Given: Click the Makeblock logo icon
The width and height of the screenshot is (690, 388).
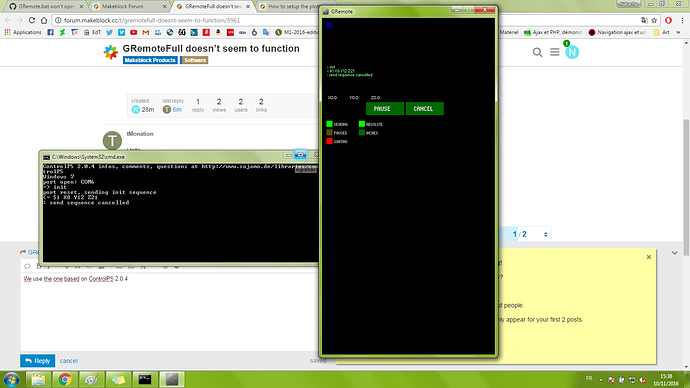Looking at the screenshot, I should pos(111,52).
